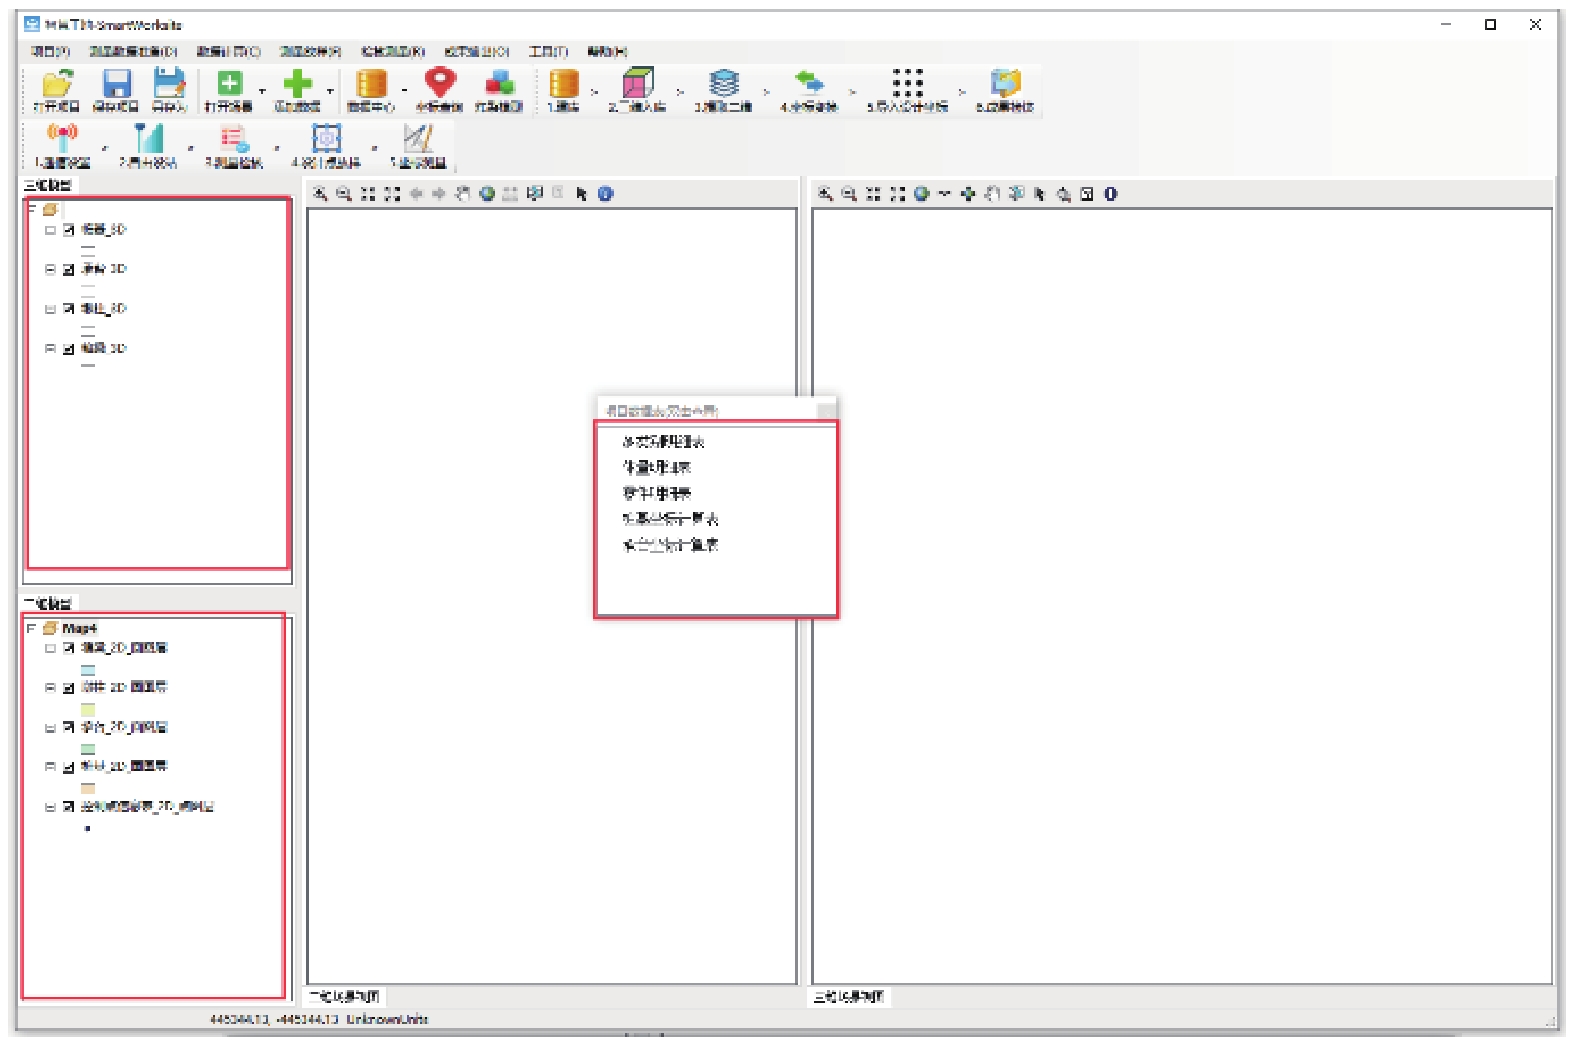Click the globe icon in 2D view toolbar
This screenshot has width=1575, height=1049.
[487, 194]
